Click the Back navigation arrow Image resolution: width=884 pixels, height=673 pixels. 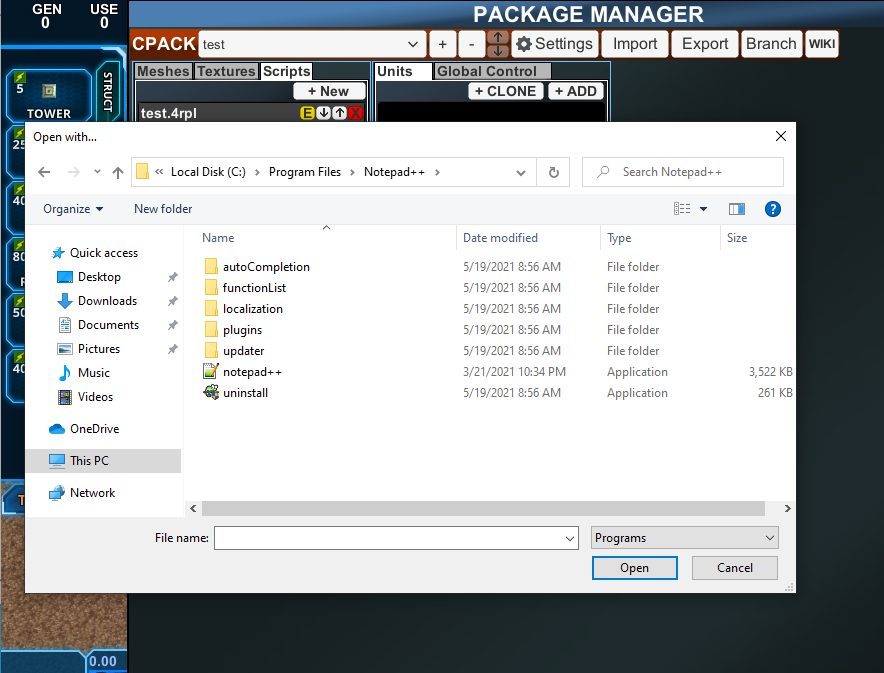[44, 172]
